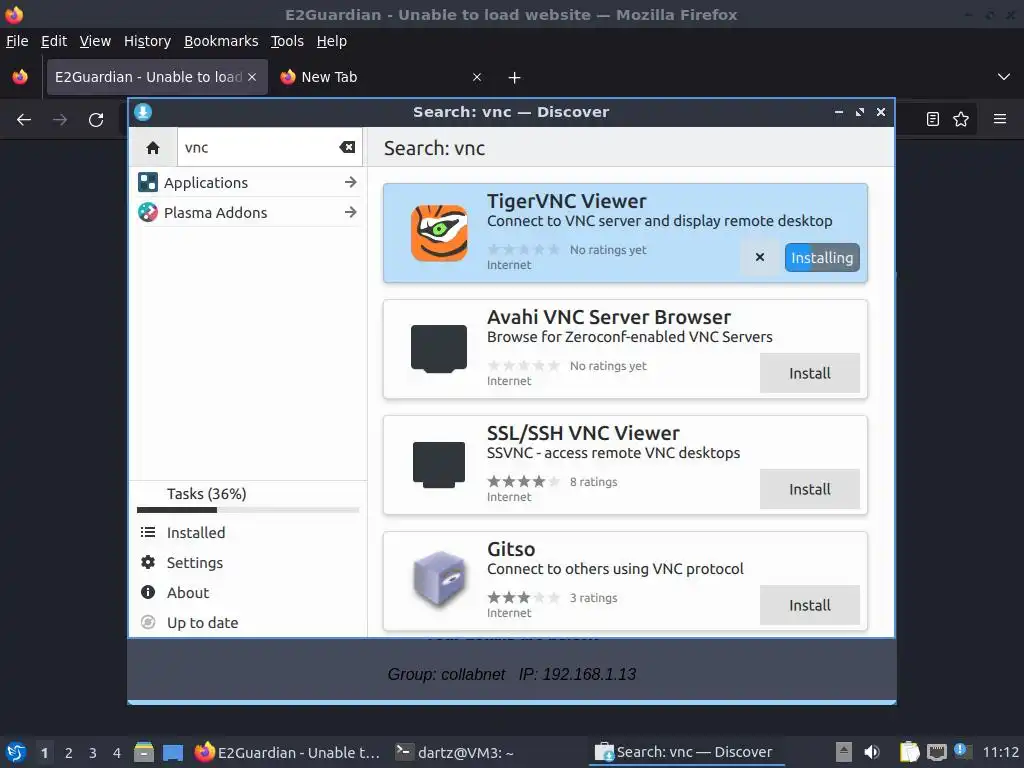The width and height of the screenshot is (1024, 768).
Task: Click the home icon in Discover
Action: (x=153, y=148)
